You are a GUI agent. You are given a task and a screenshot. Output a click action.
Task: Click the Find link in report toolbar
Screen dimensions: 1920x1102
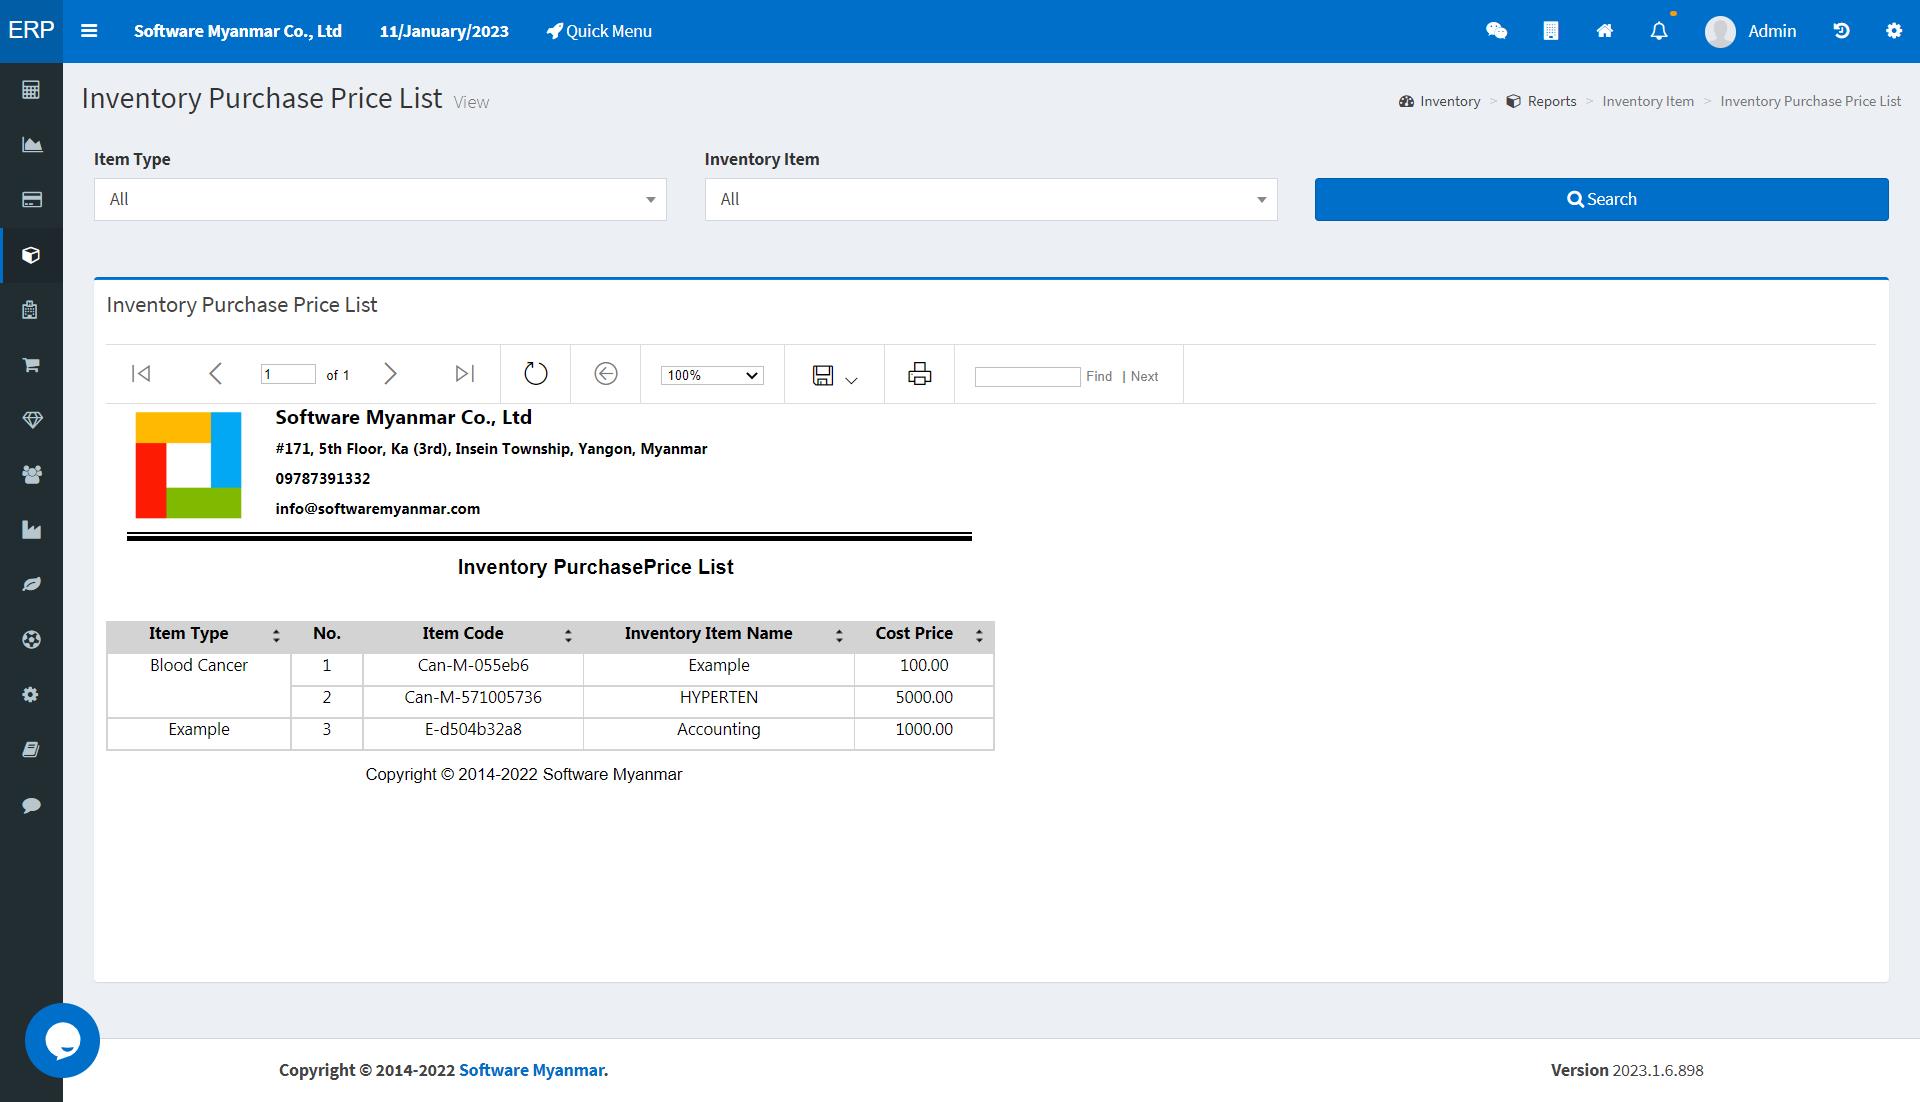1099,376
